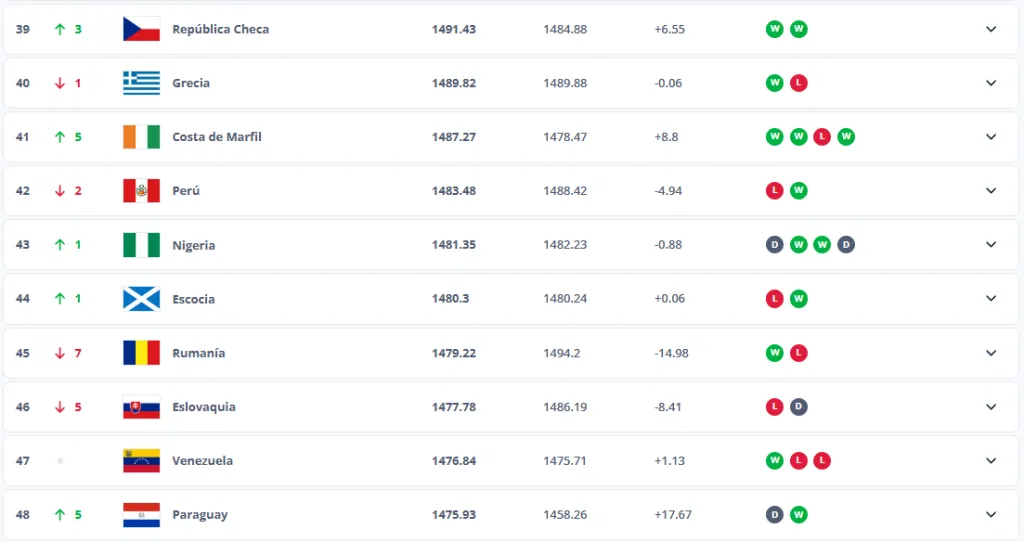Image resolution: width=1024 pixels, height=542 pixels.
Task: Click the Escocia team name
Action: (193, 299)
